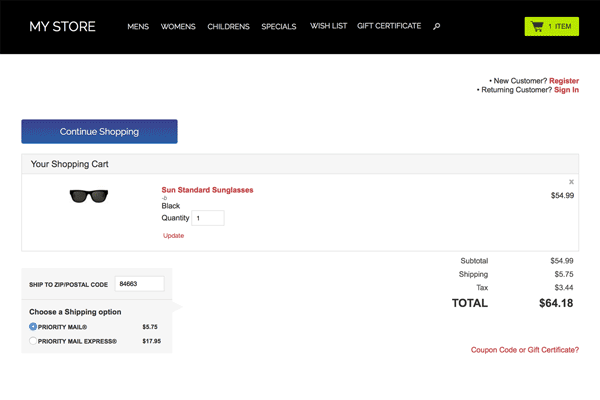The height and width of the screenshot is (400, 600).
Task: Click the Sun Standard Sunglasses product title
Action: 207,189
